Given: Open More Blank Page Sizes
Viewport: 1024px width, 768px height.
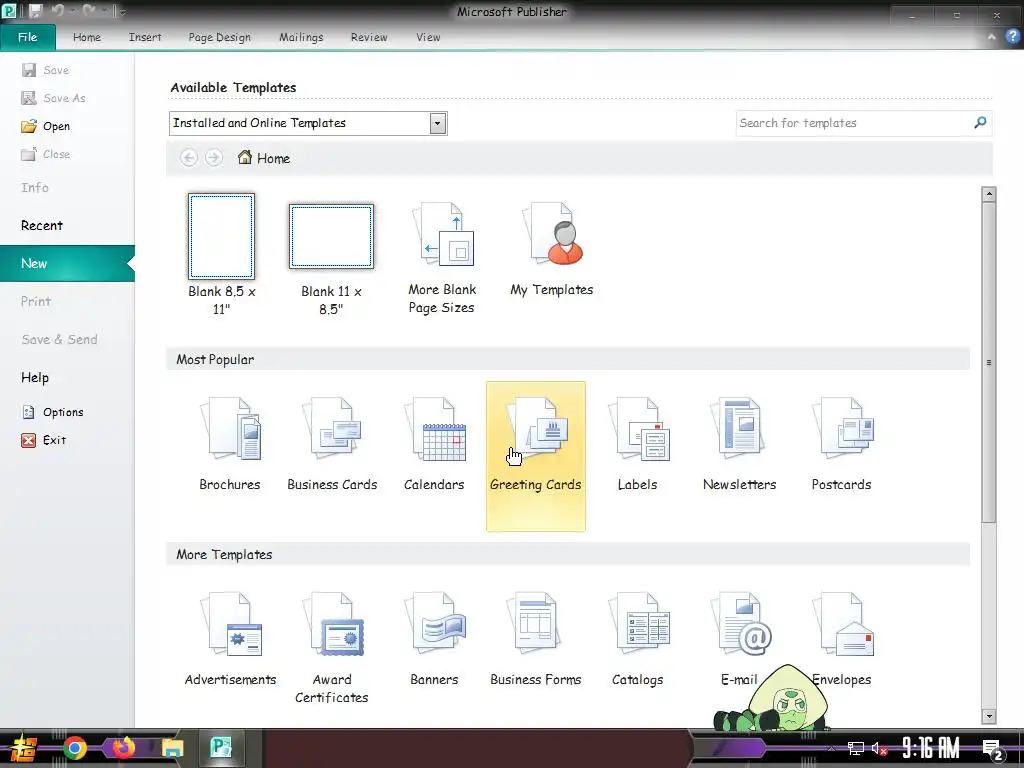Looking at the screenshot, I should (442, 258).
